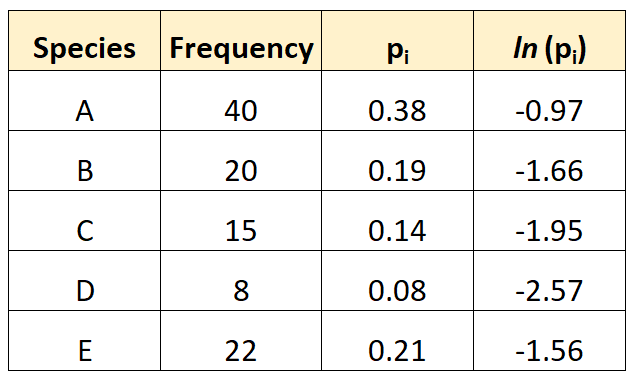Click the Species column header
Viewport: 632px width, 378px height.
tap(84, 41)
